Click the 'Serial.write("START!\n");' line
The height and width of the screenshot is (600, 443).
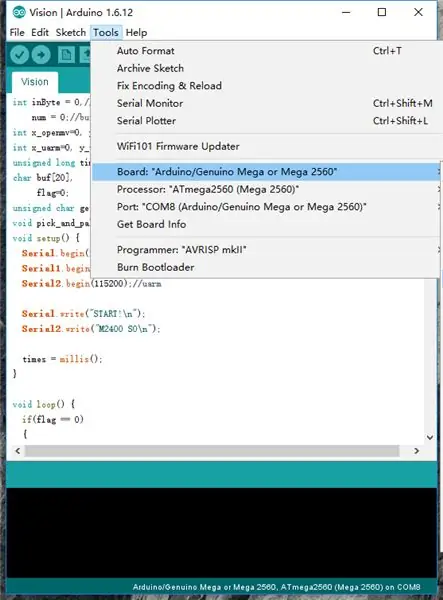tap(83, 314)
